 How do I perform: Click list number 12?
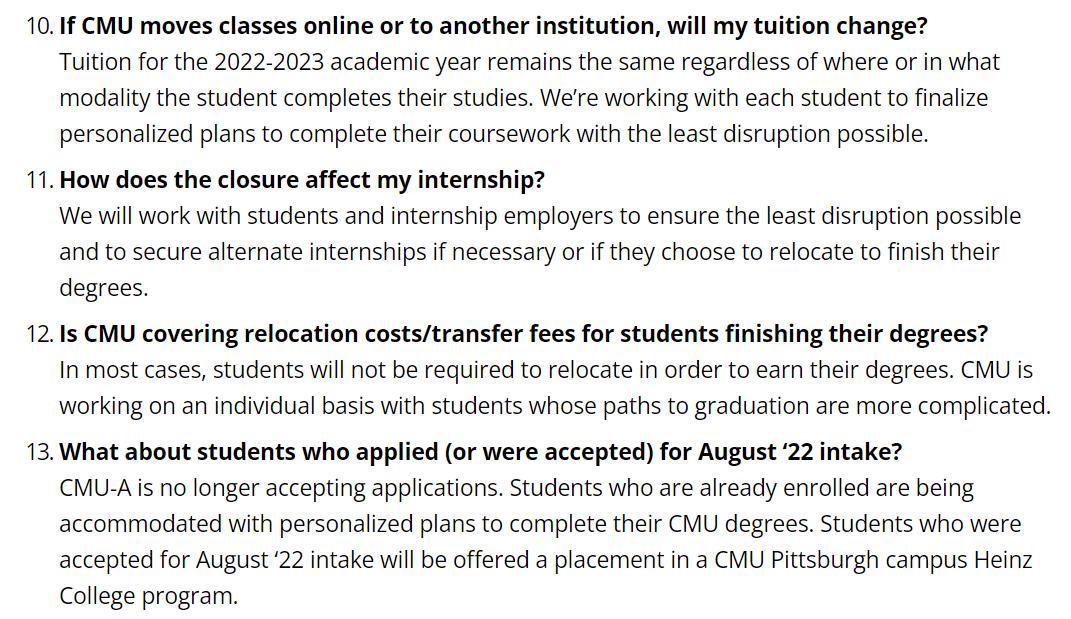click(x=38, y=333)
